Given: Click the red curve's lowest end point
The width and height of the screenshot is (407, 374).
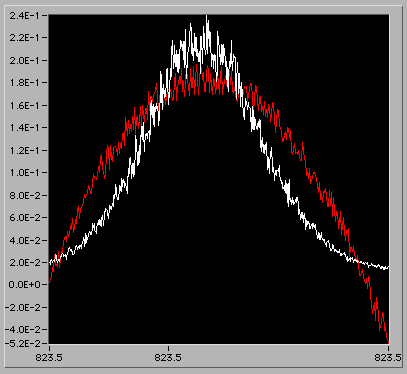Looking at the screenshot, I should coord(388,342).
